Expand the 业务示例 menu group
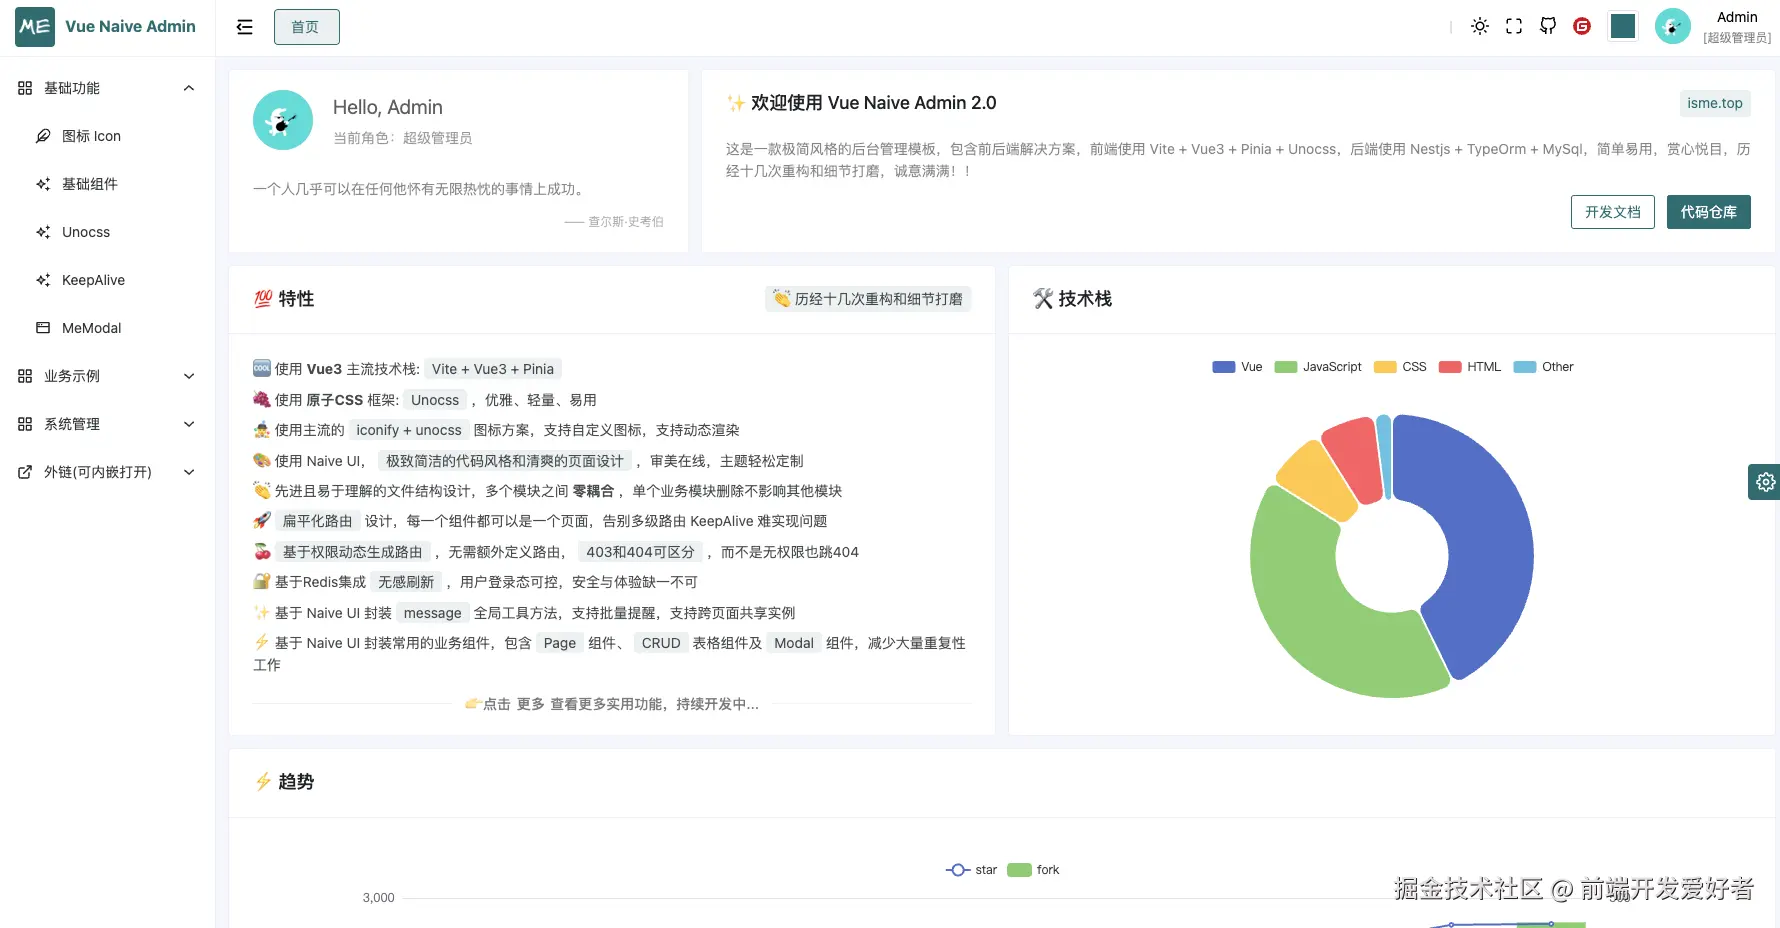 pyautogui.click(x=107, y=376)
